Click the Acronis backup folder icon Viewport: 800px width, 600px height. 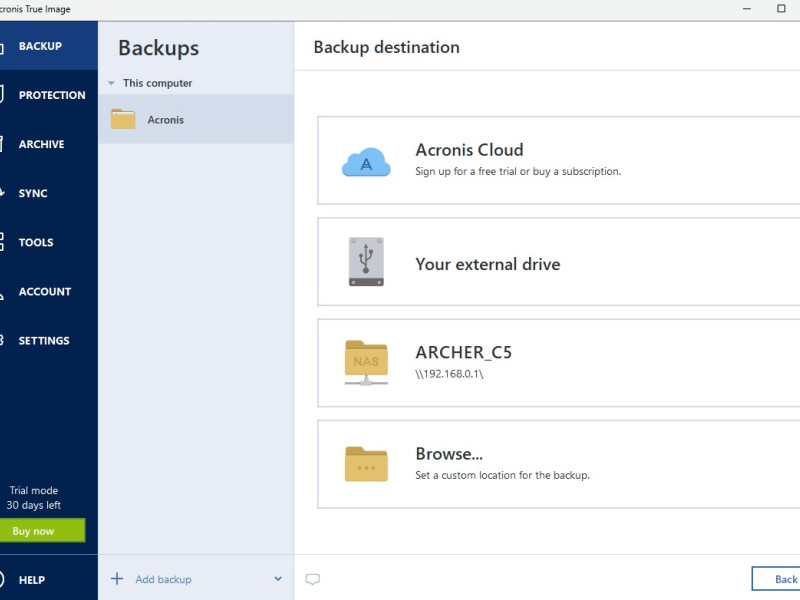pyautogui.click(x=123, y=119)
